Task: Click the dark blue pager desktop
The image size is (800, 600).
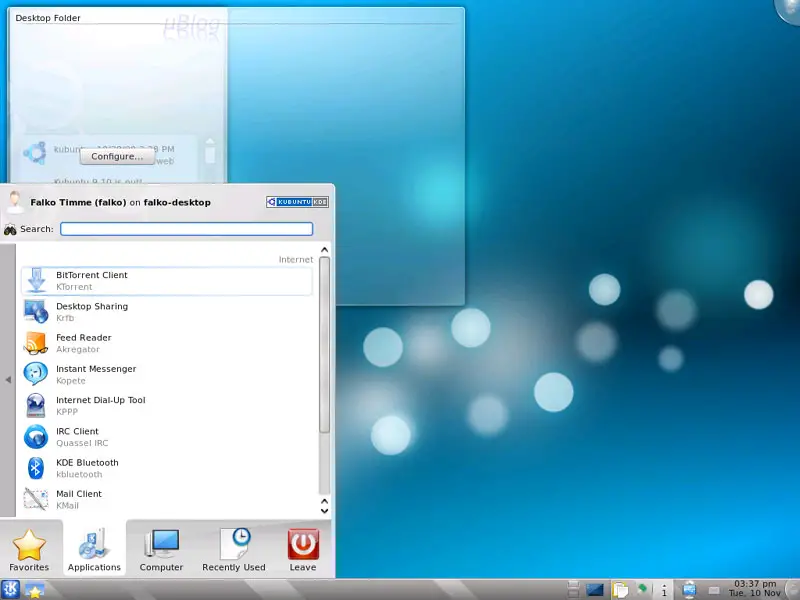Action: [x=595, y=590]
